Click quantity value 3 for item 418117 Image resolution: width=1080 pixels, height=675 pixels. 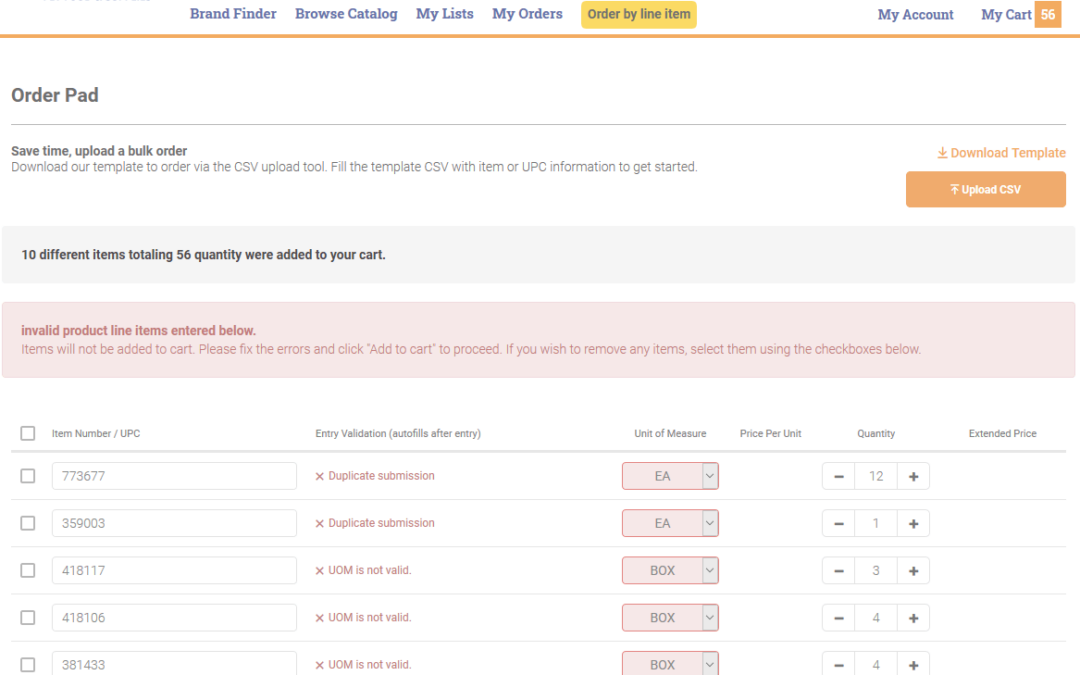tap(876, 570)
